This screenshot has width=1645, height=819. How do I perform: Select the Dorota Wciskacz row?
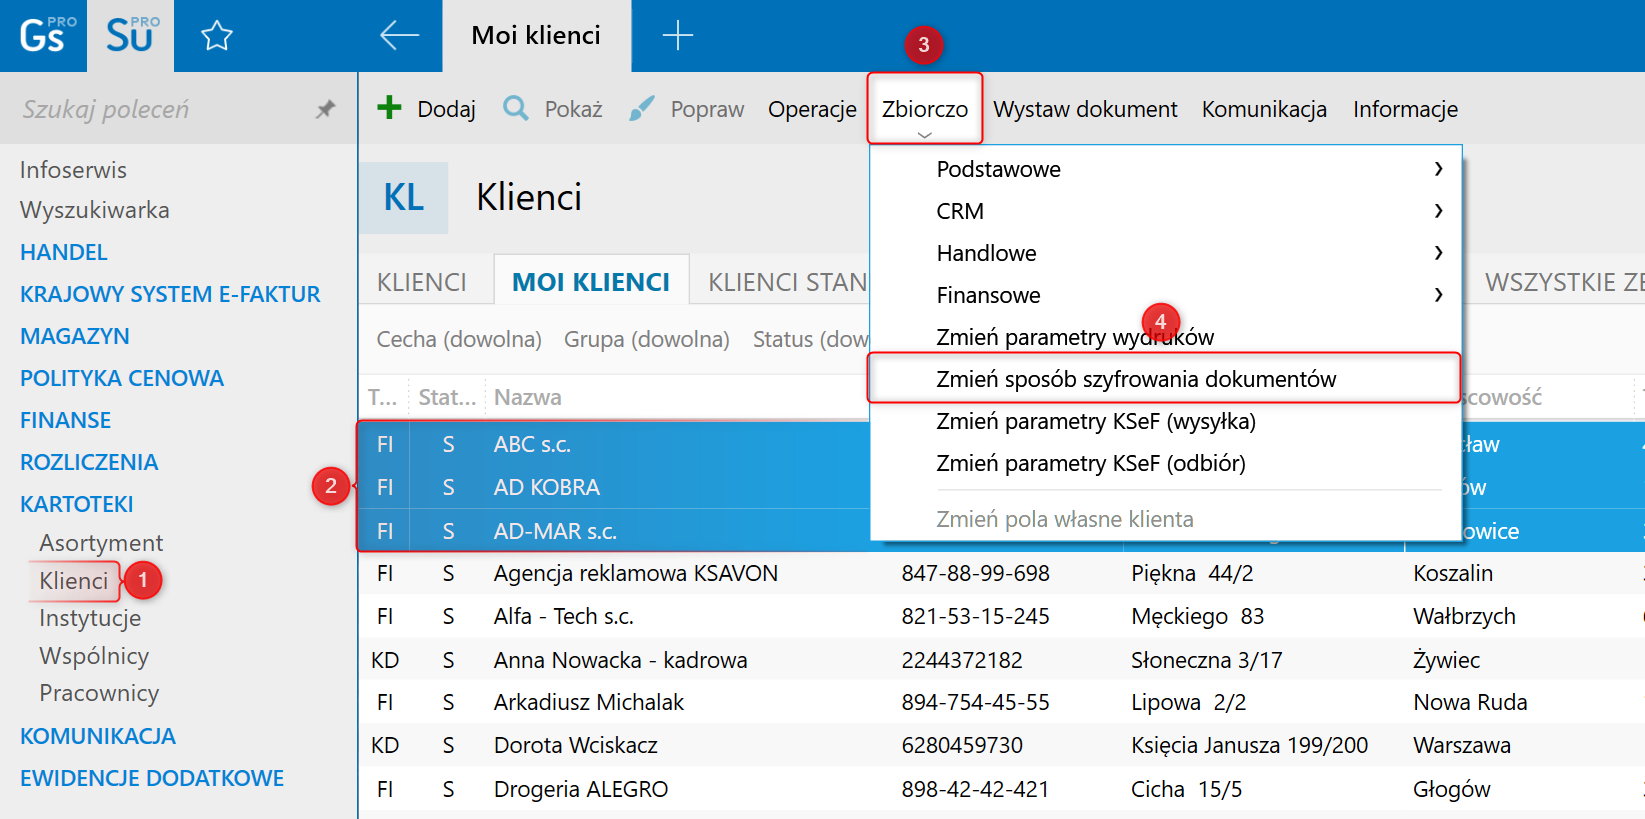tap(1002, 745)
